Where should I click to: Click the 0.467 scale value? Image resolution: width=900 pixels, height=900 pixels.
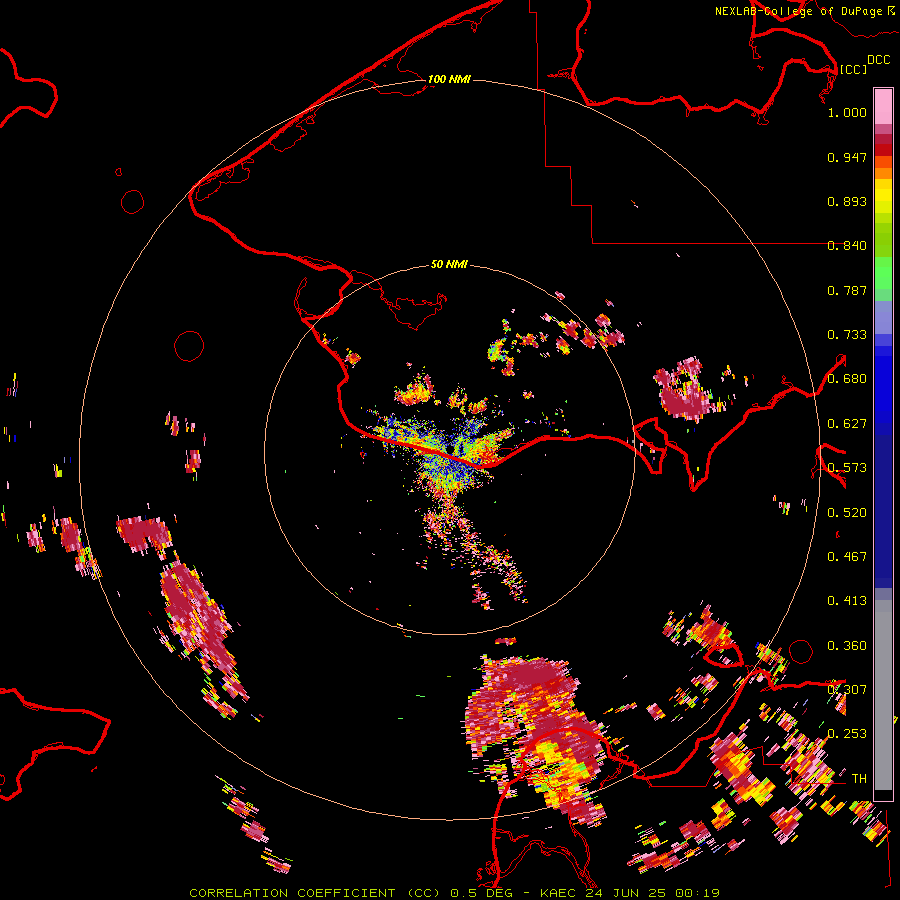click(847, 557)
